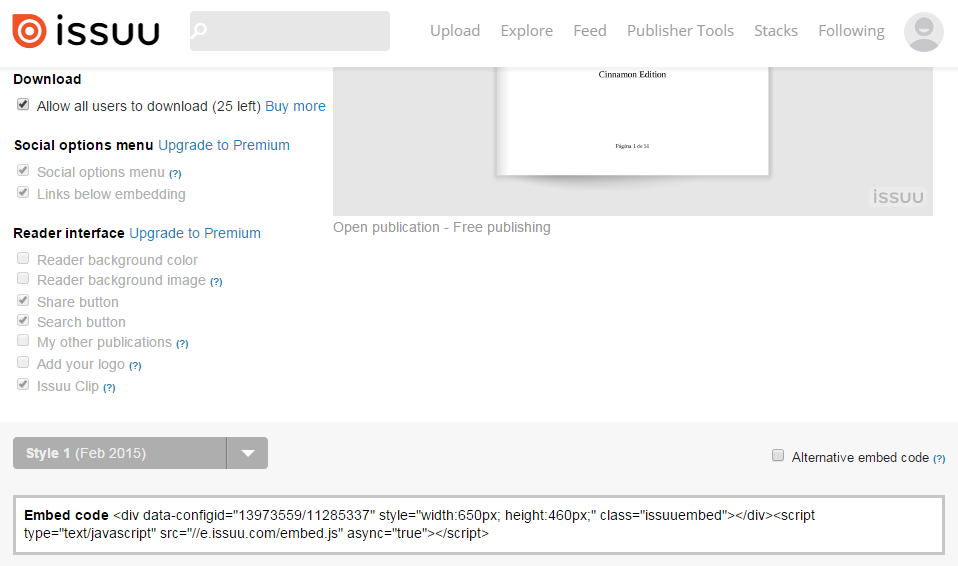Open the Following menu item
Image resolution: width=958 pixels, height=566 pixels.
click(x=851, y=31)
